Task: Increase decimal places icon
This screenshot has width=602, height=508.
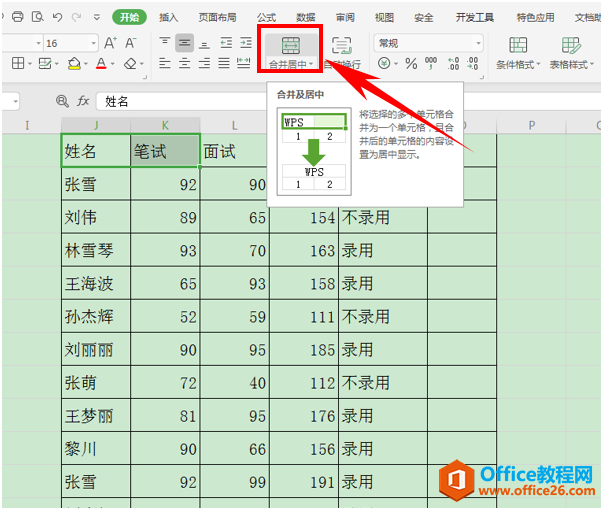Action: tap(453, 63)
